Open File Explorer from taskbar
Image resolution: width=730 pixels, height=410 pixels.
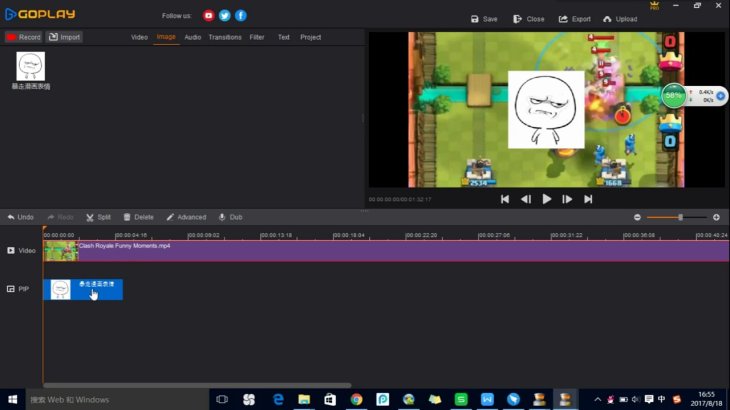[304, 399]
